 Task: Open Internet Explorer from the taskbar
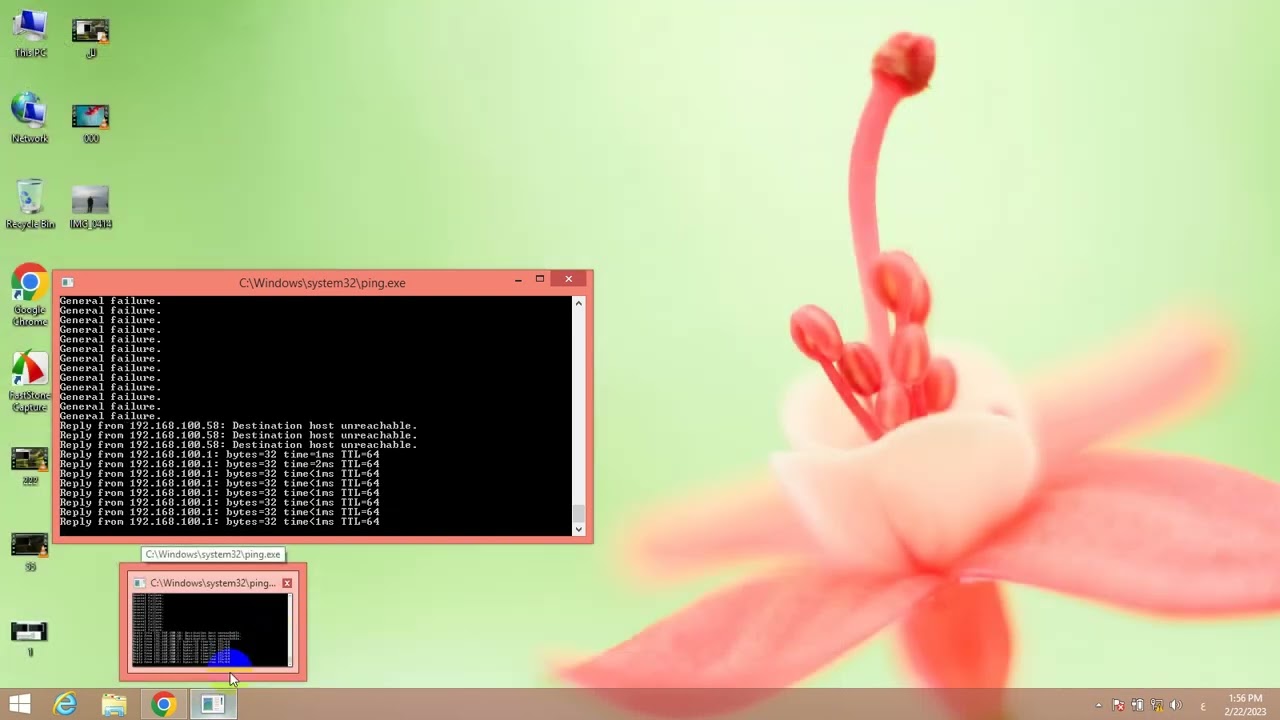coord(65,704)
